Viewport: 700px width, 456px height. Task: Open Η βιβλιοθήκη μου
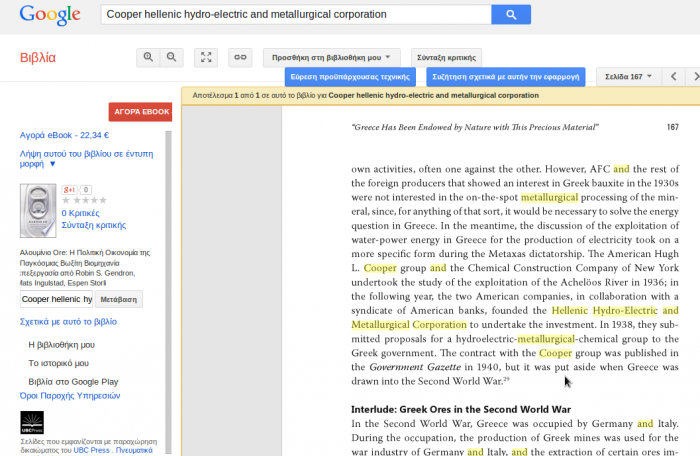(62, 345)
